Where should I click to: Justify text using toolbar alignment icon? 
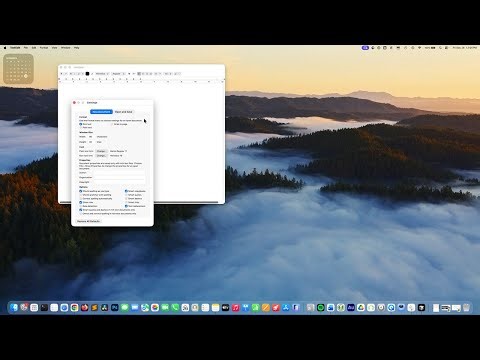(x=151, y=74)
